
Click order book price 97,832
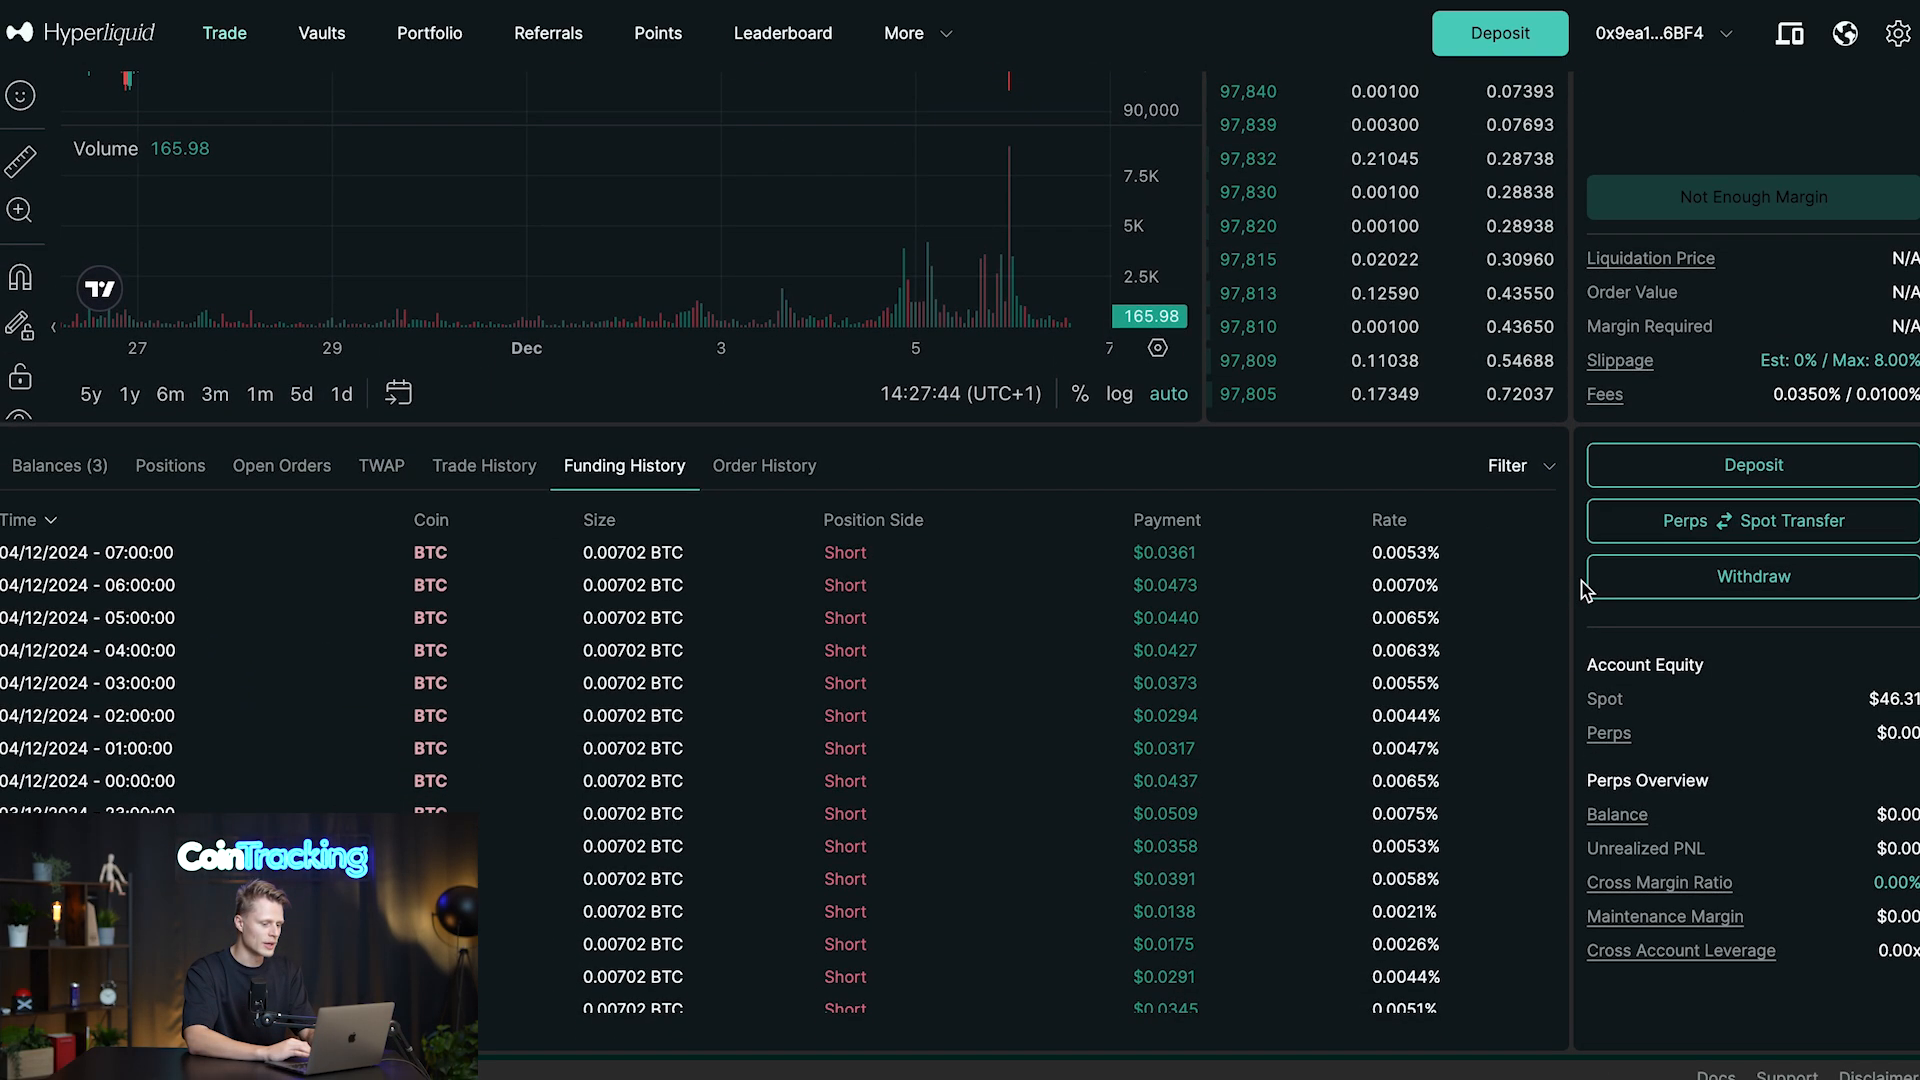(x=1247, y=159)
